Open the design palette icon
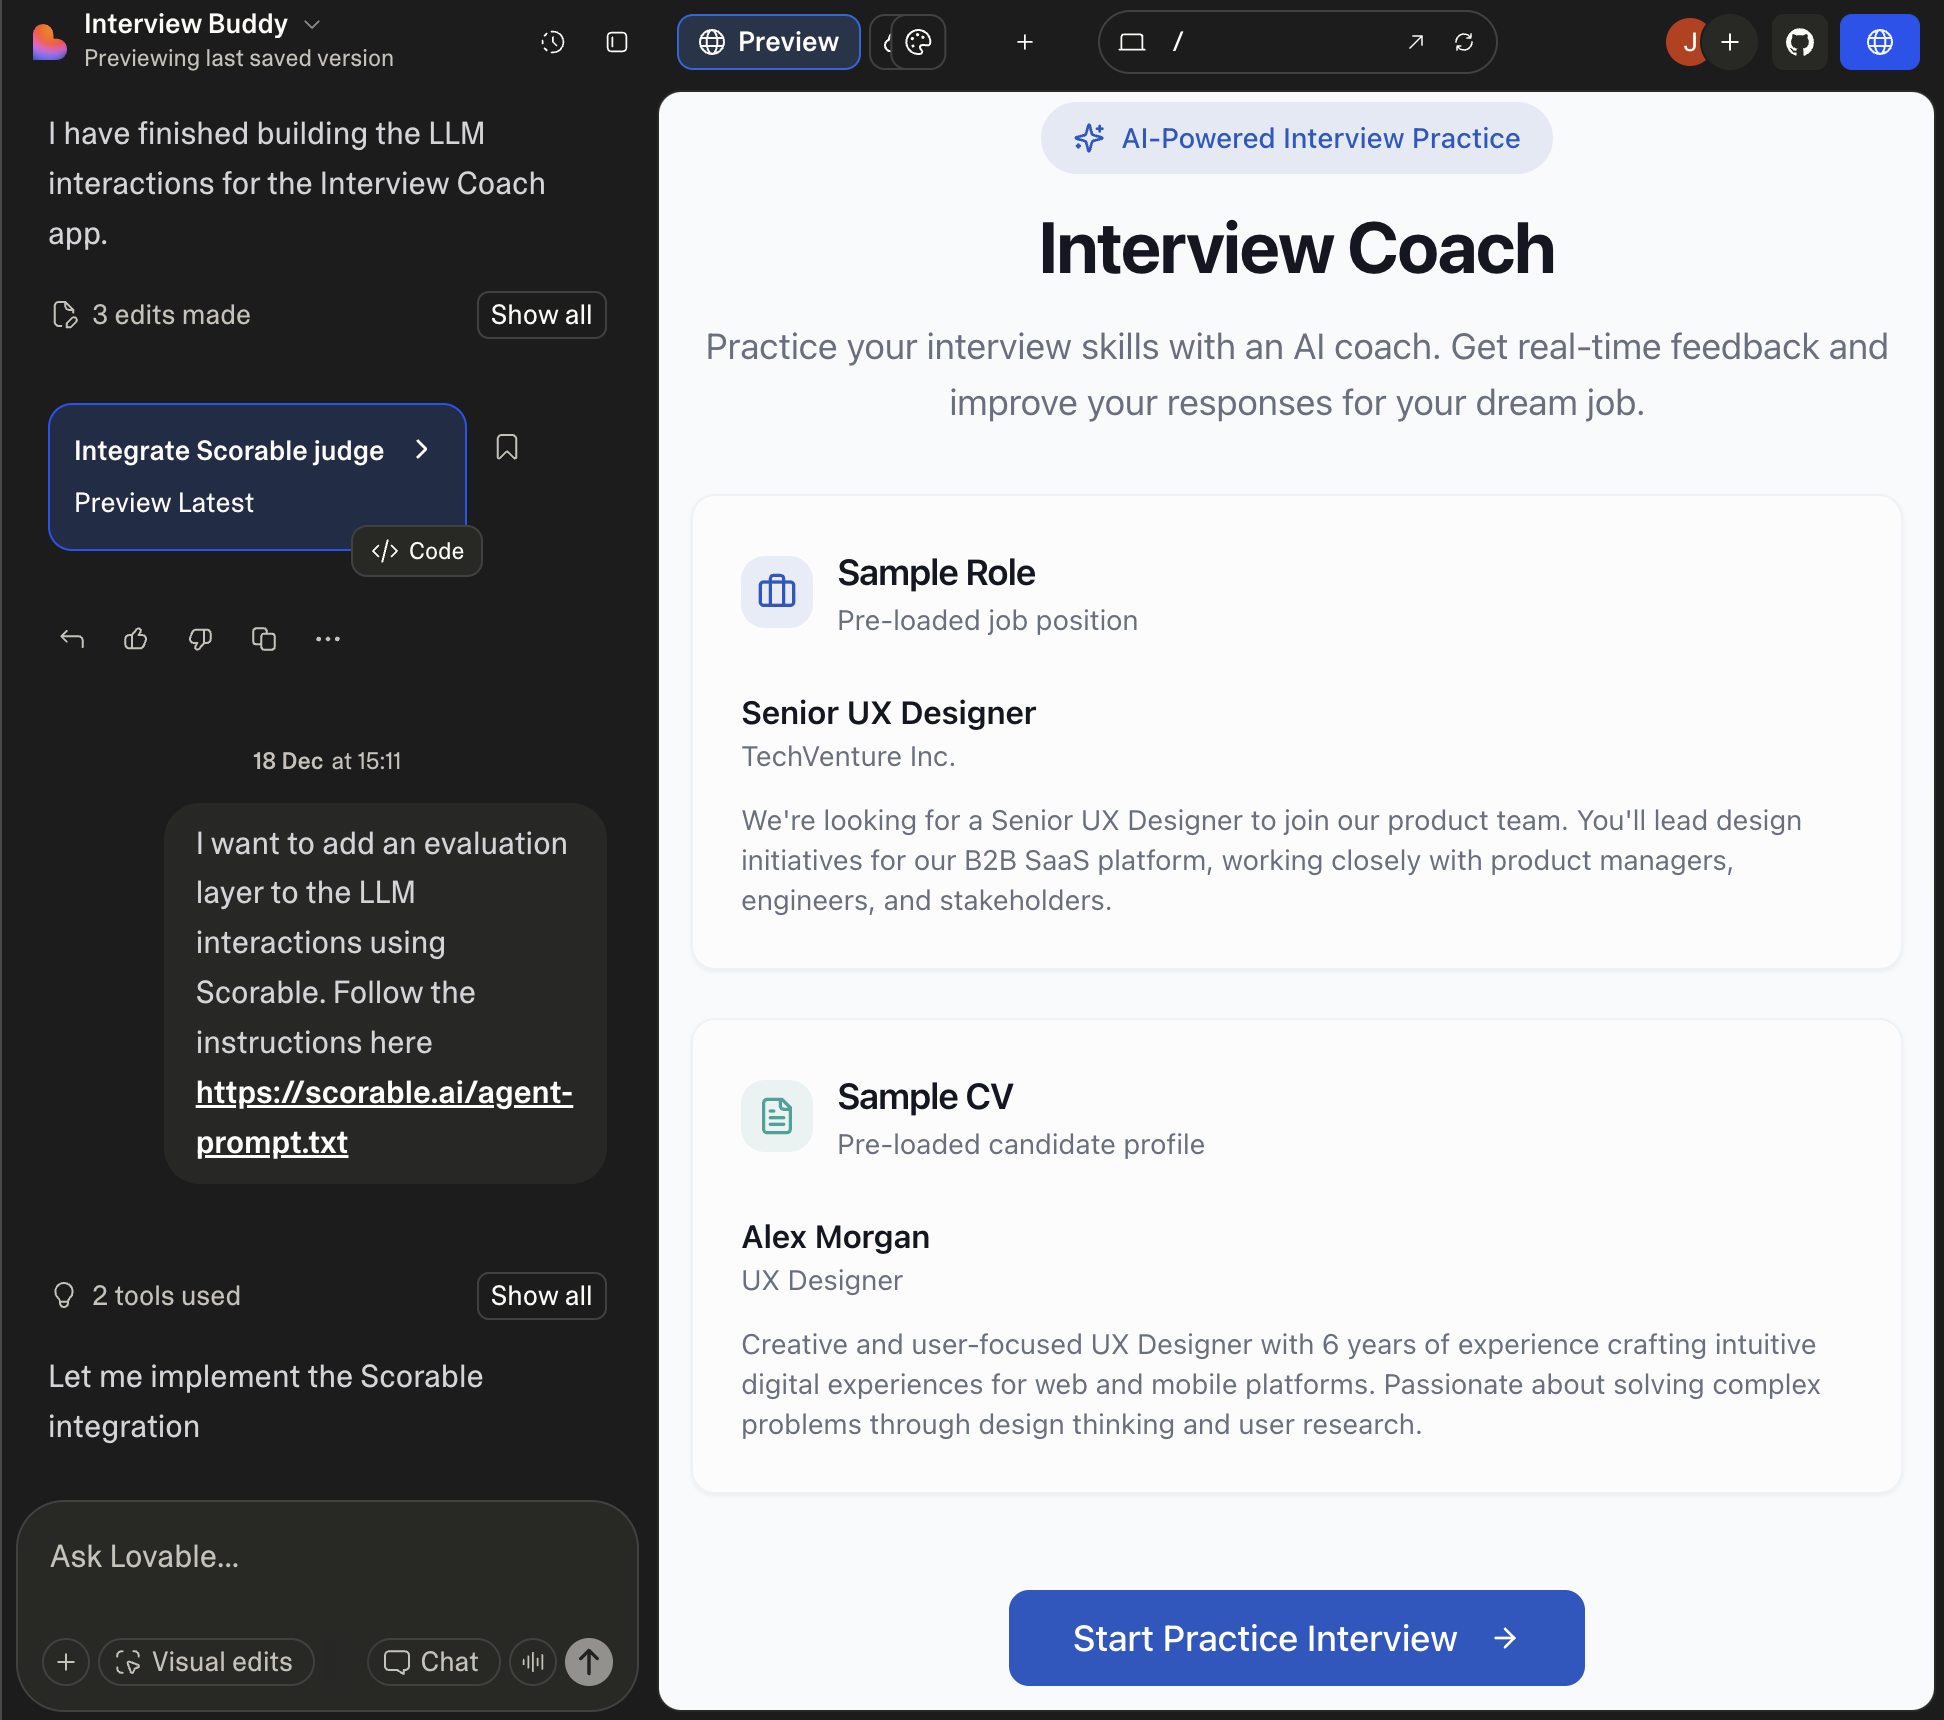The image size is (1944, 1720). [x=918, y=42]
